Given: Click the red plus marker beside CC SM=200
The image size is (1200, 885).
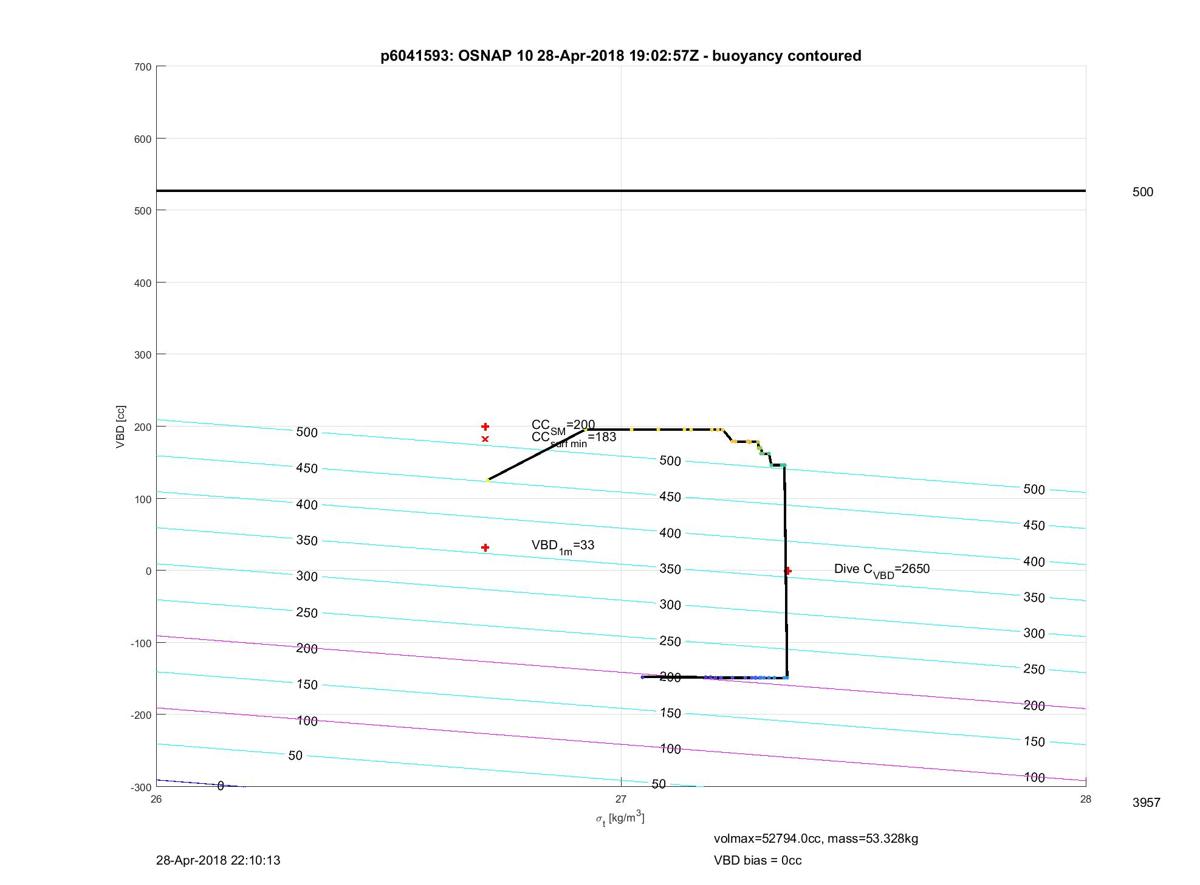Looking at the screenshot, I should tap(485, 427).
